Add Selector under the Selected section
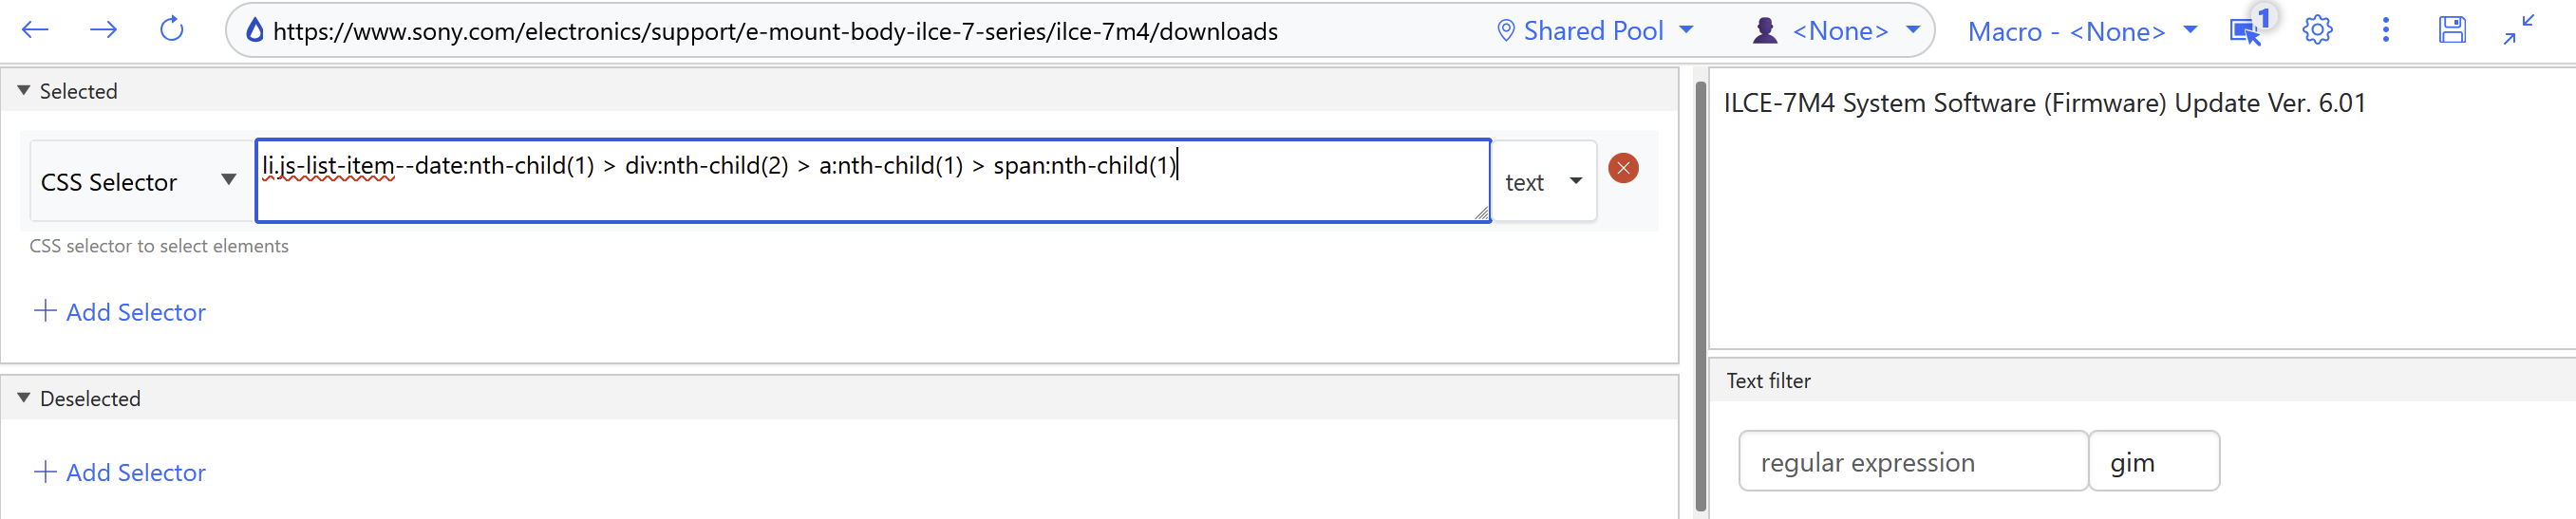2576x519 pixels. coord(121,312)
